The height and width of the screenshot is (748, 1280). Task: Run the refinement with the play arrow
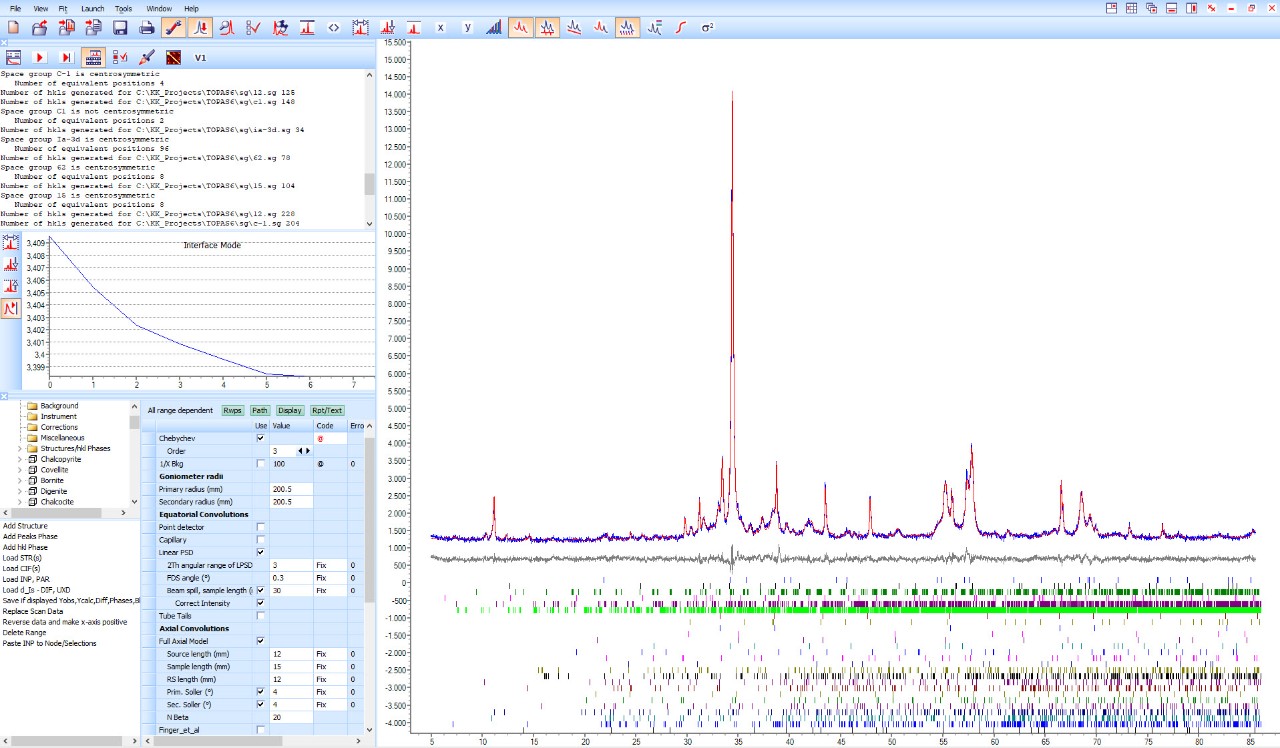[40, 57]
